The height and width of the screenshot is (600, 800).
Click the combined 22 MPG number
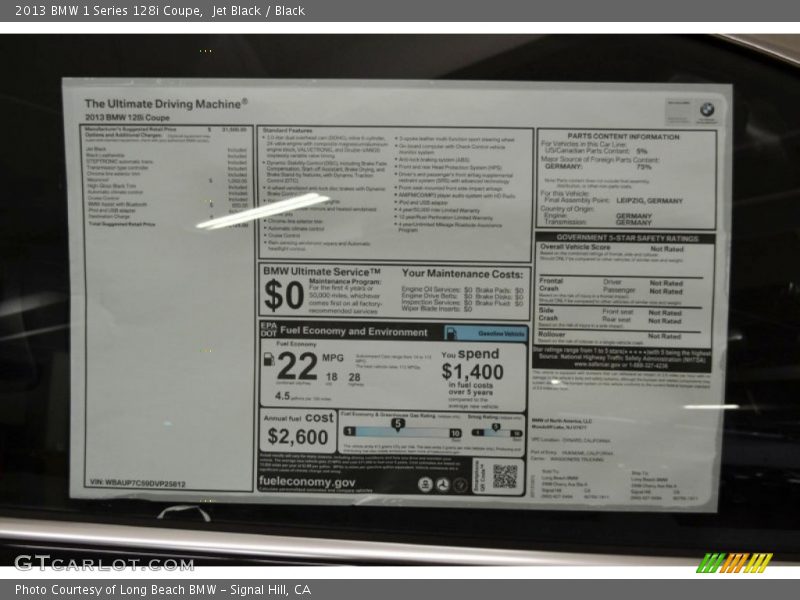pos(297,366)
